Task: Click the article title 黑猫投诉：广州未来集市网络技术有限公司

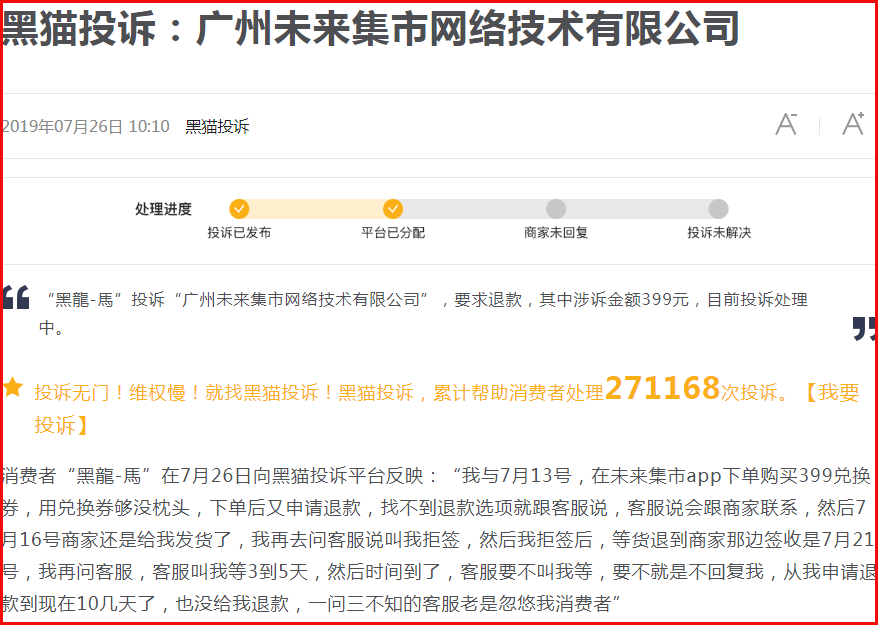Action: pyautogui.click(x=371, y=29)
